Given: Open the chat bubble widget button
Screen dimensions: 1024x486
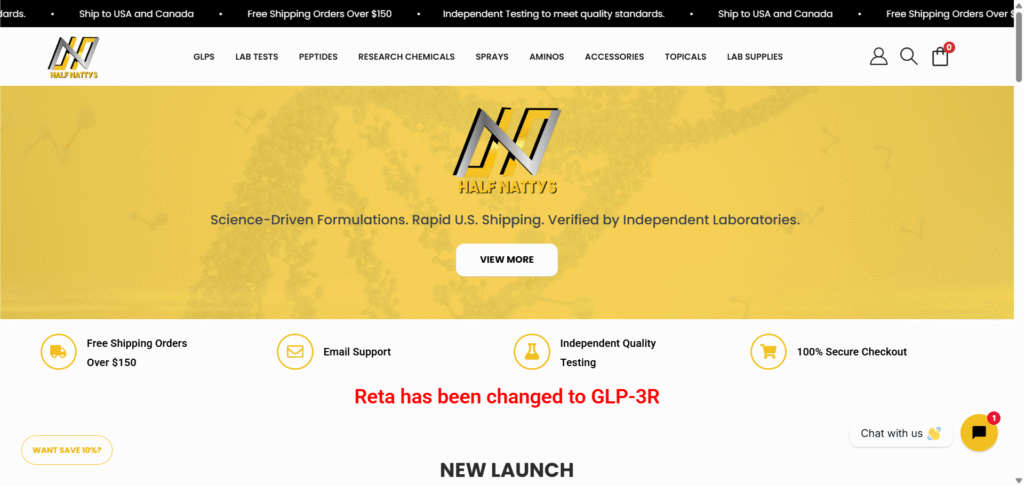Looking at the screenshot, I should (979, 433).
